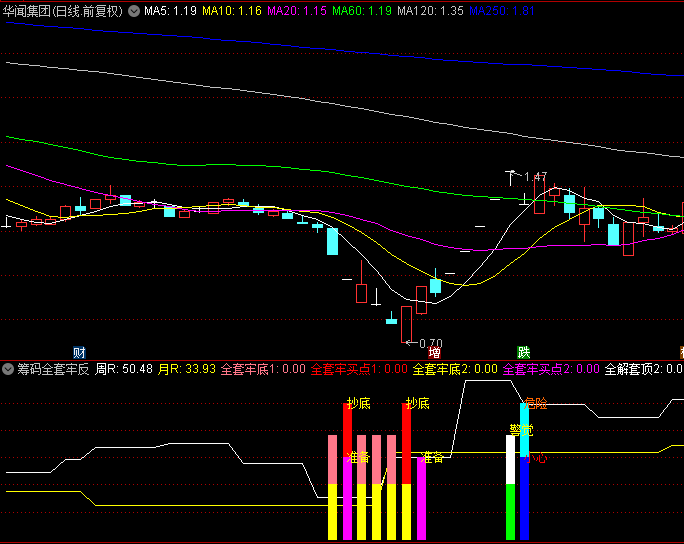The image size is (684, 544).
Task: Click the 全套牢底2: 0.00 value
Action: pos(455,369)
